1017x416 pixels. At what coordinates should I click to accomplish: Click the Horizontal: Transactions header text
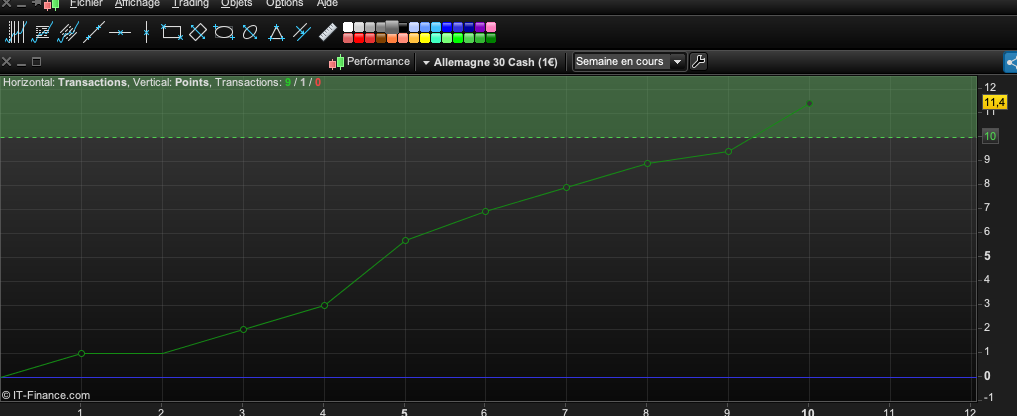pos(65,82)
